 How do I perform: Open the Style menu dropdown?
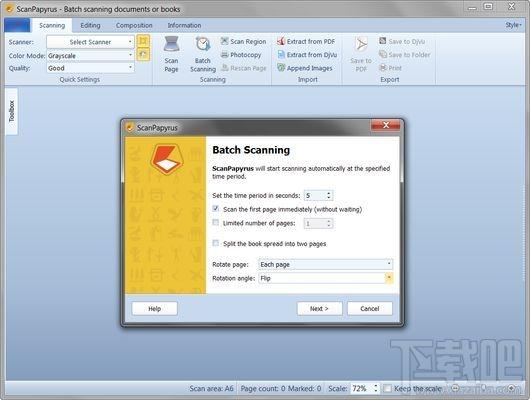(x=514, y=25)
